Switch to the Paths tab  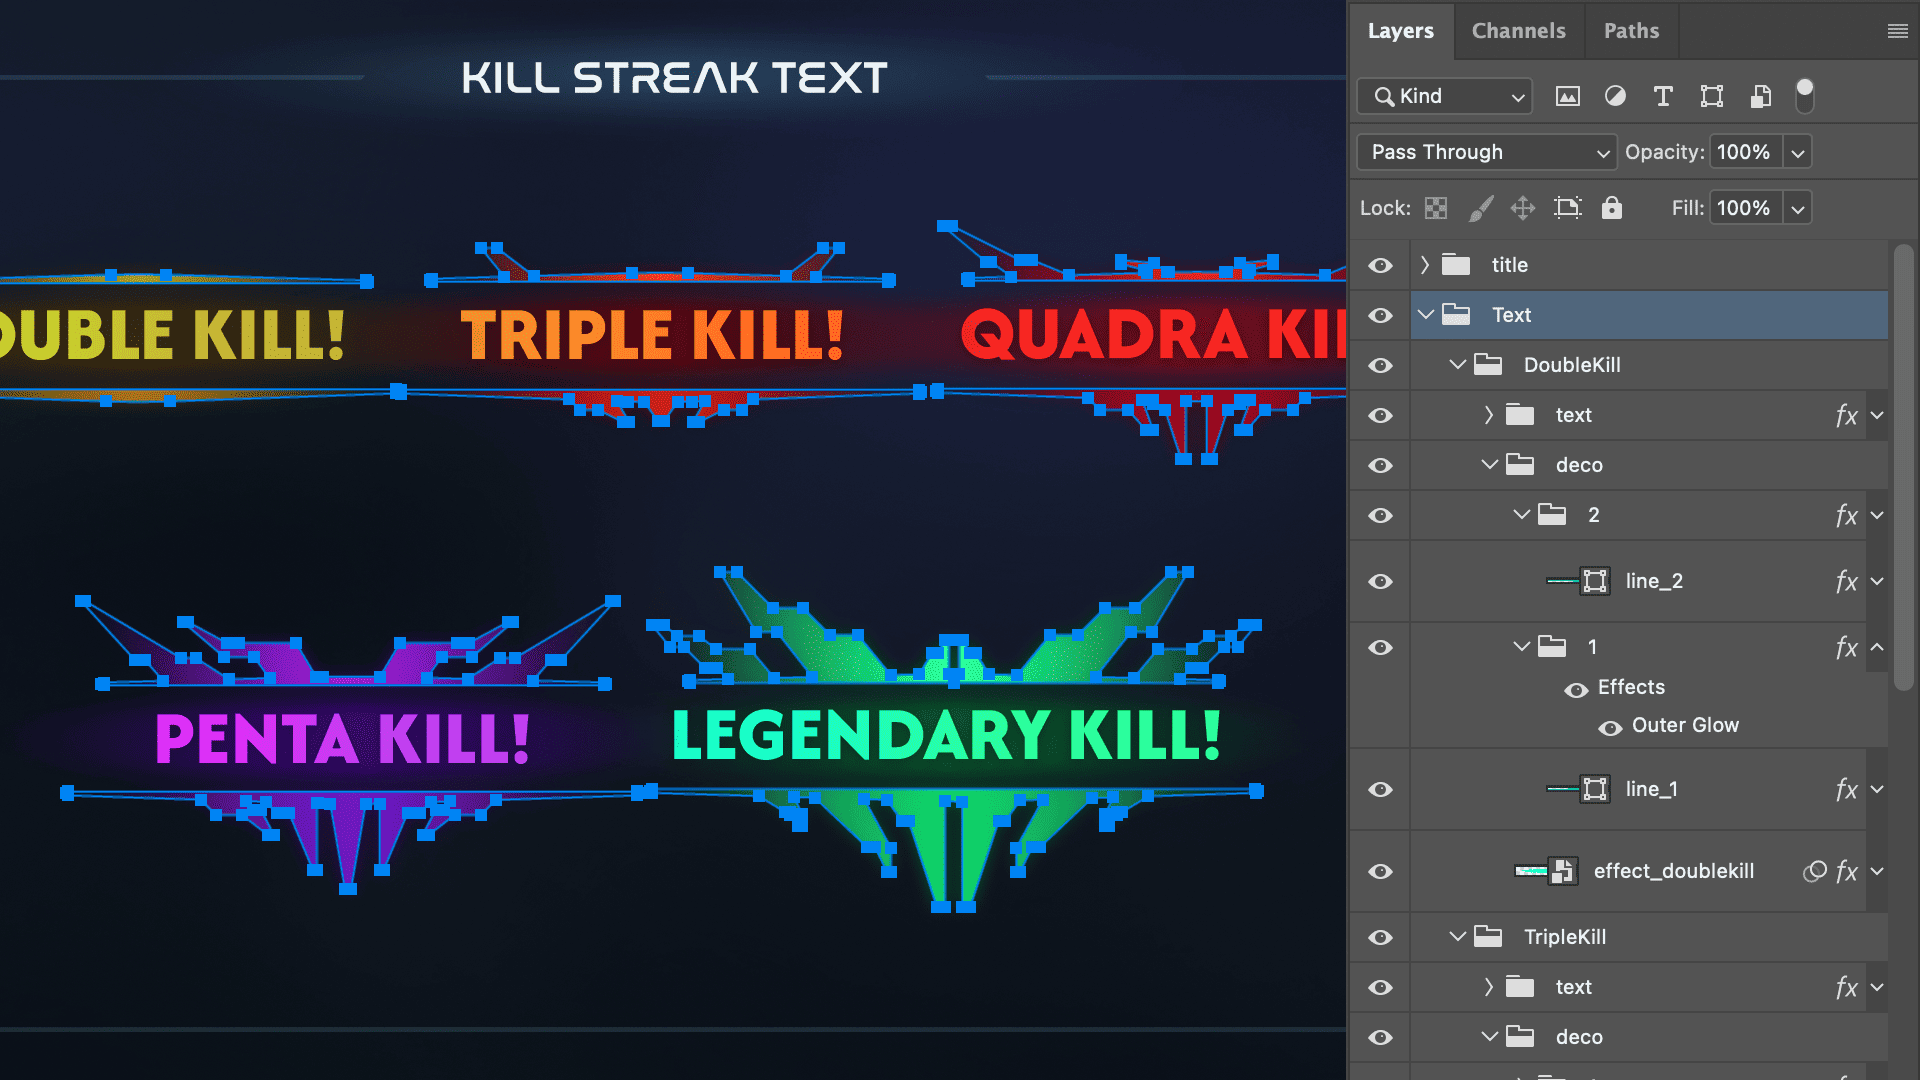1631,31
